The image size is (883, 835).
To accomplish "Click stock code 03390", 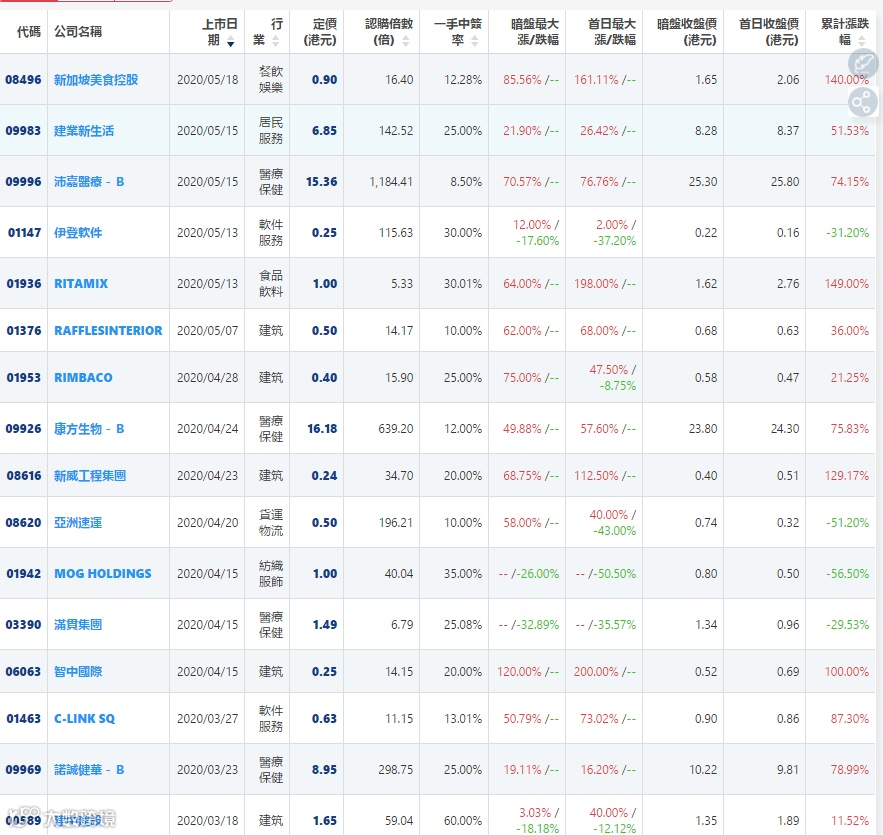I will (x=23, y=625).
